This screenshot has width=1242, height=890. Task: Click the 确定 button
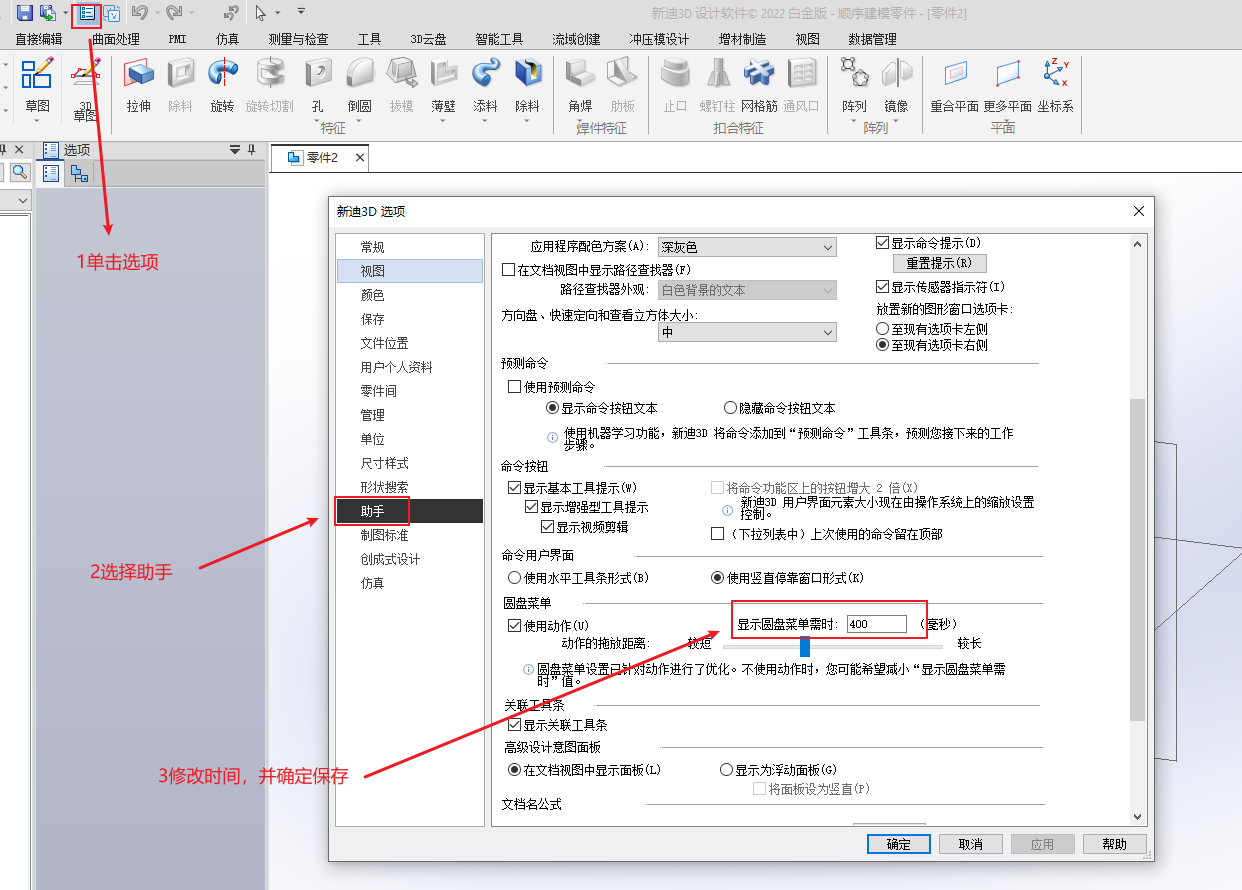[x=899, y=844]
